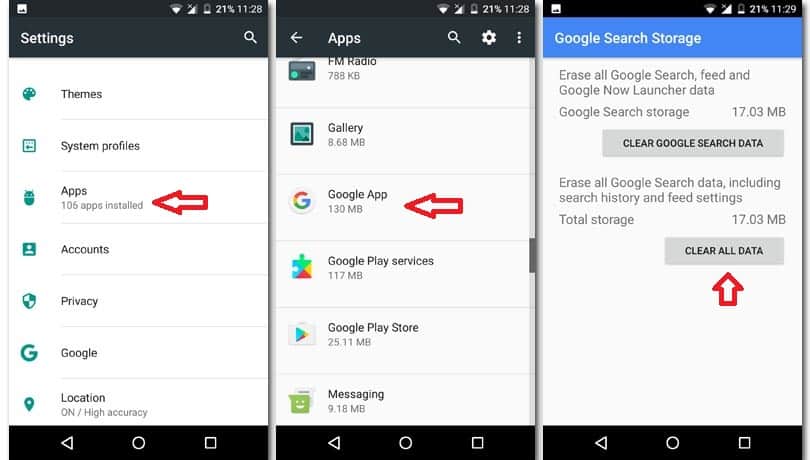Tap the recents square on Google Search Storage screen
Image resolution: width=810 pixels, height=460 pixels.
tap(744, 443)
